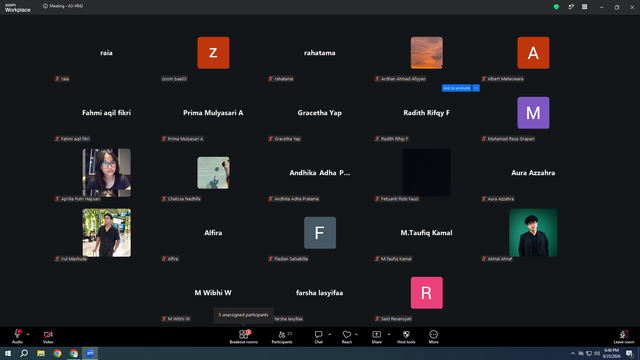This screenshot has height=360, width=640.
Task: Start screen Share
Action: coord(376,337)
